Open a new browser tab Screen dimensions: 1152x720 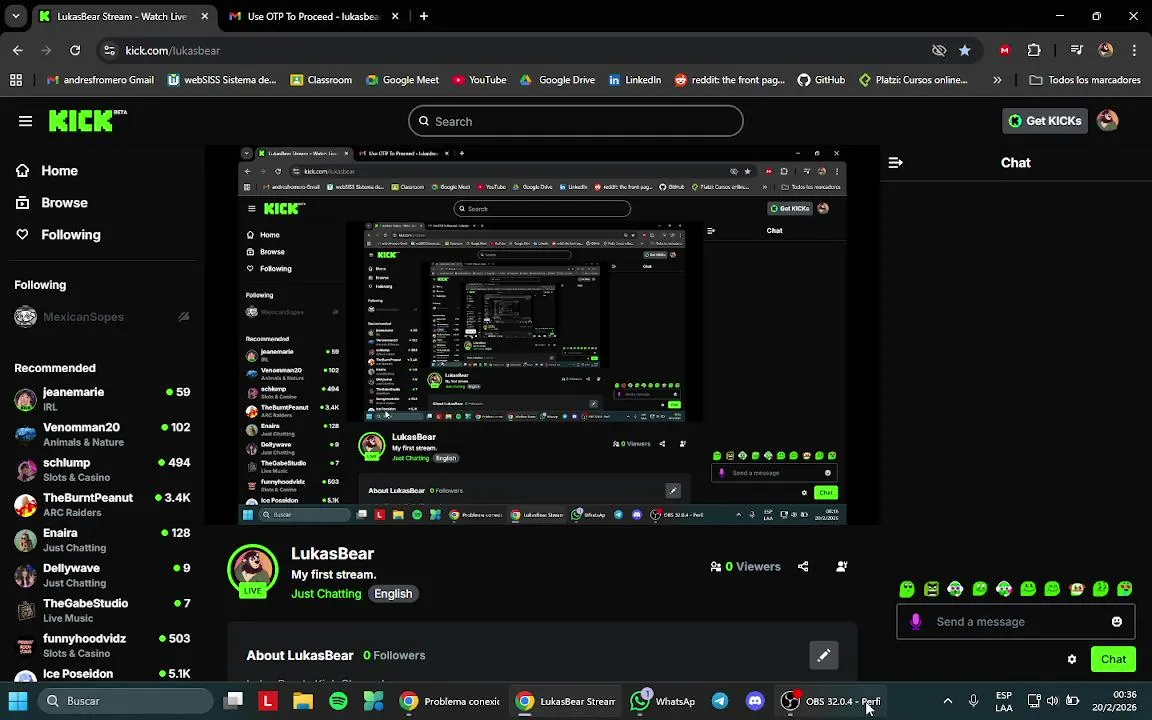[424, 16]
